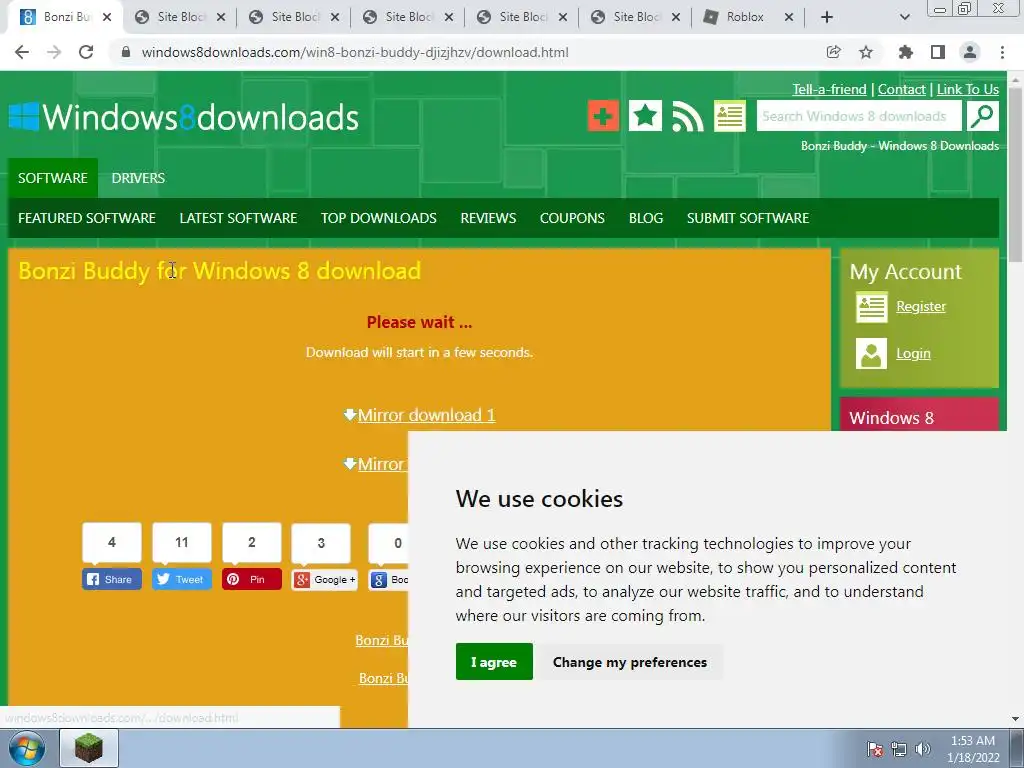Open COUPONS menu item
Image resolution: width=1024 pixels, height=768 pixels.
click(x=572, y=218)
